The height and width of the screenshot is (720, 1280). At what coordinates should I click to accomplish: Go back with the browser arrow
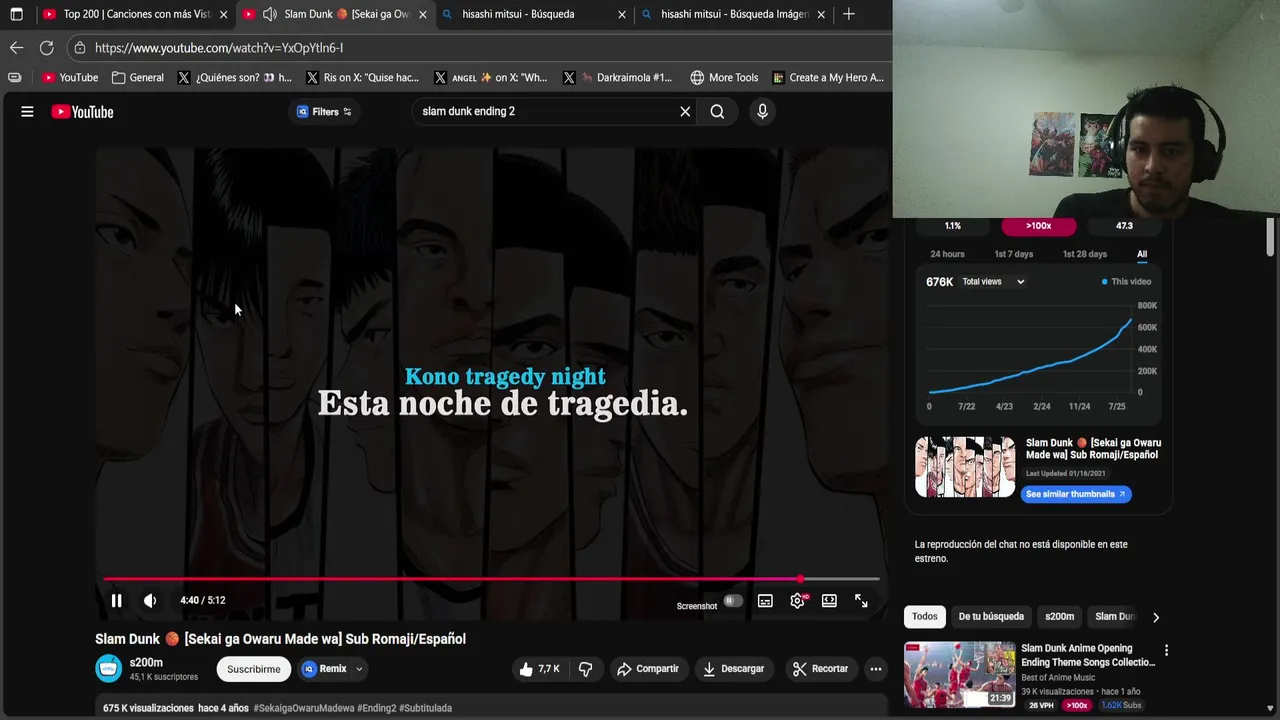click(x=16, y=47)
